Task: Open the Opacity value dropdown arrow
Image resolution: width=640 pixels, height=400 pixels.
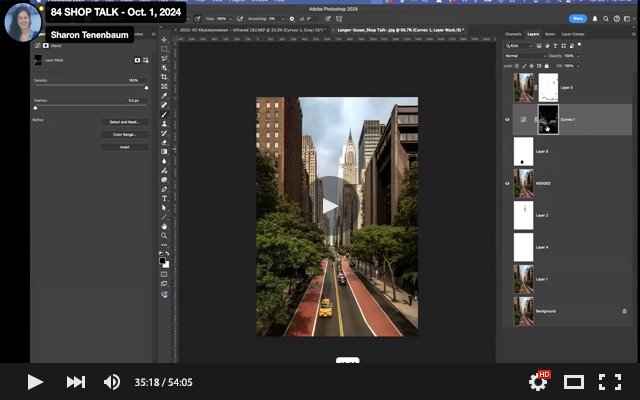Action: 578,56
